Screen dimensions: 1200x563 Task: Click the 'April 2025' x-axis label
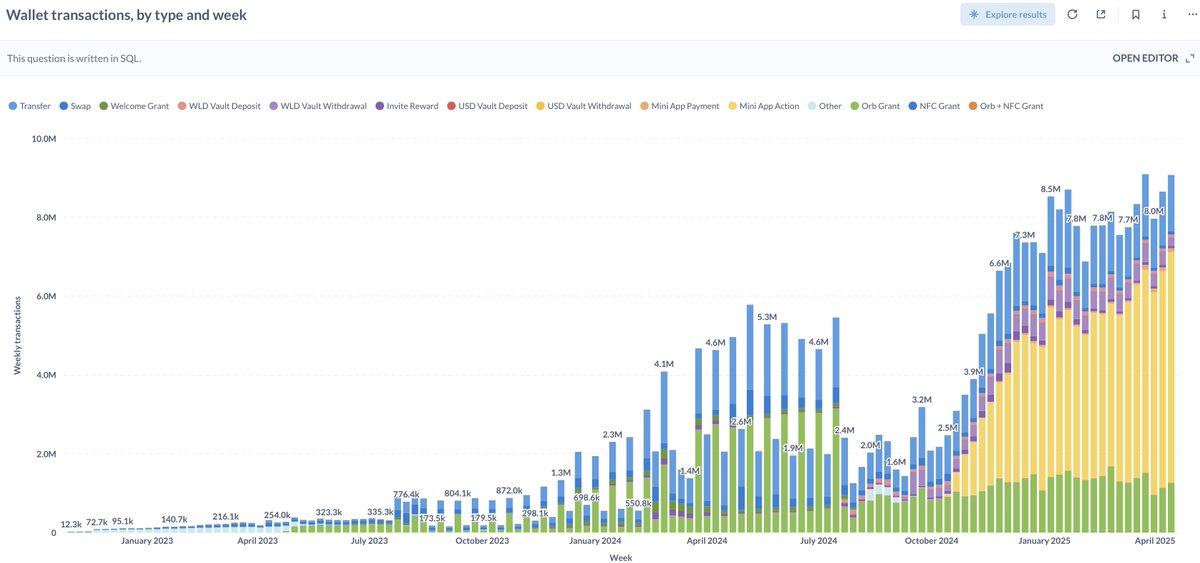click(x=1155, y=541)
